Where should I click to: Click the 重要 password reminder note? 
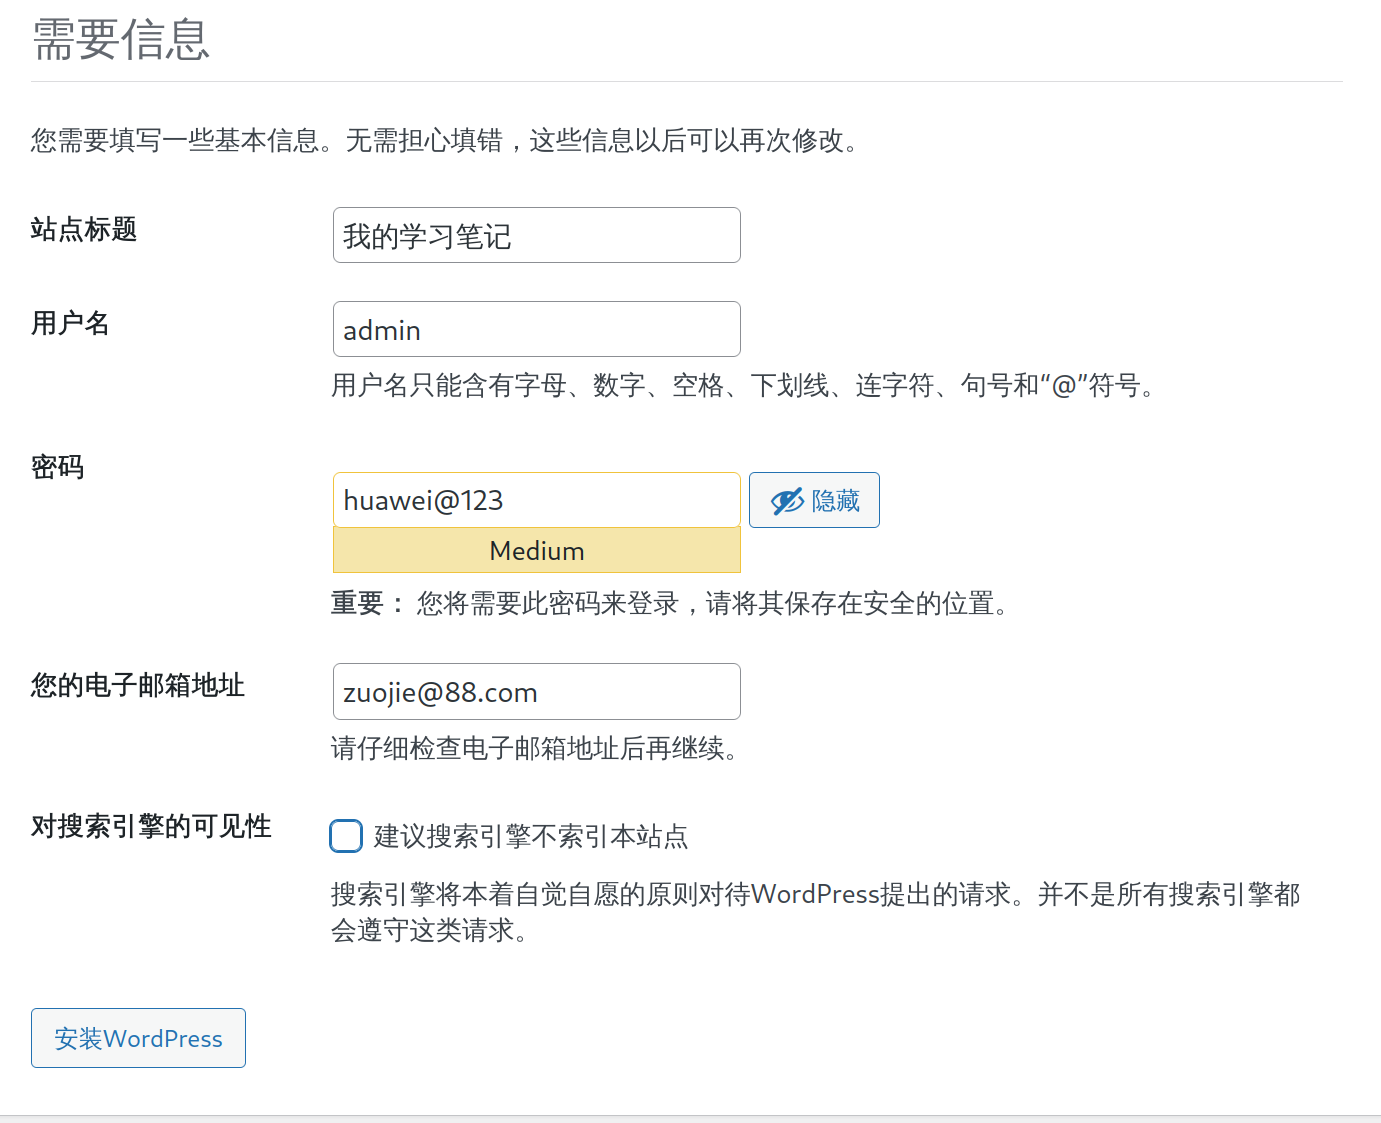click(670, 604)
